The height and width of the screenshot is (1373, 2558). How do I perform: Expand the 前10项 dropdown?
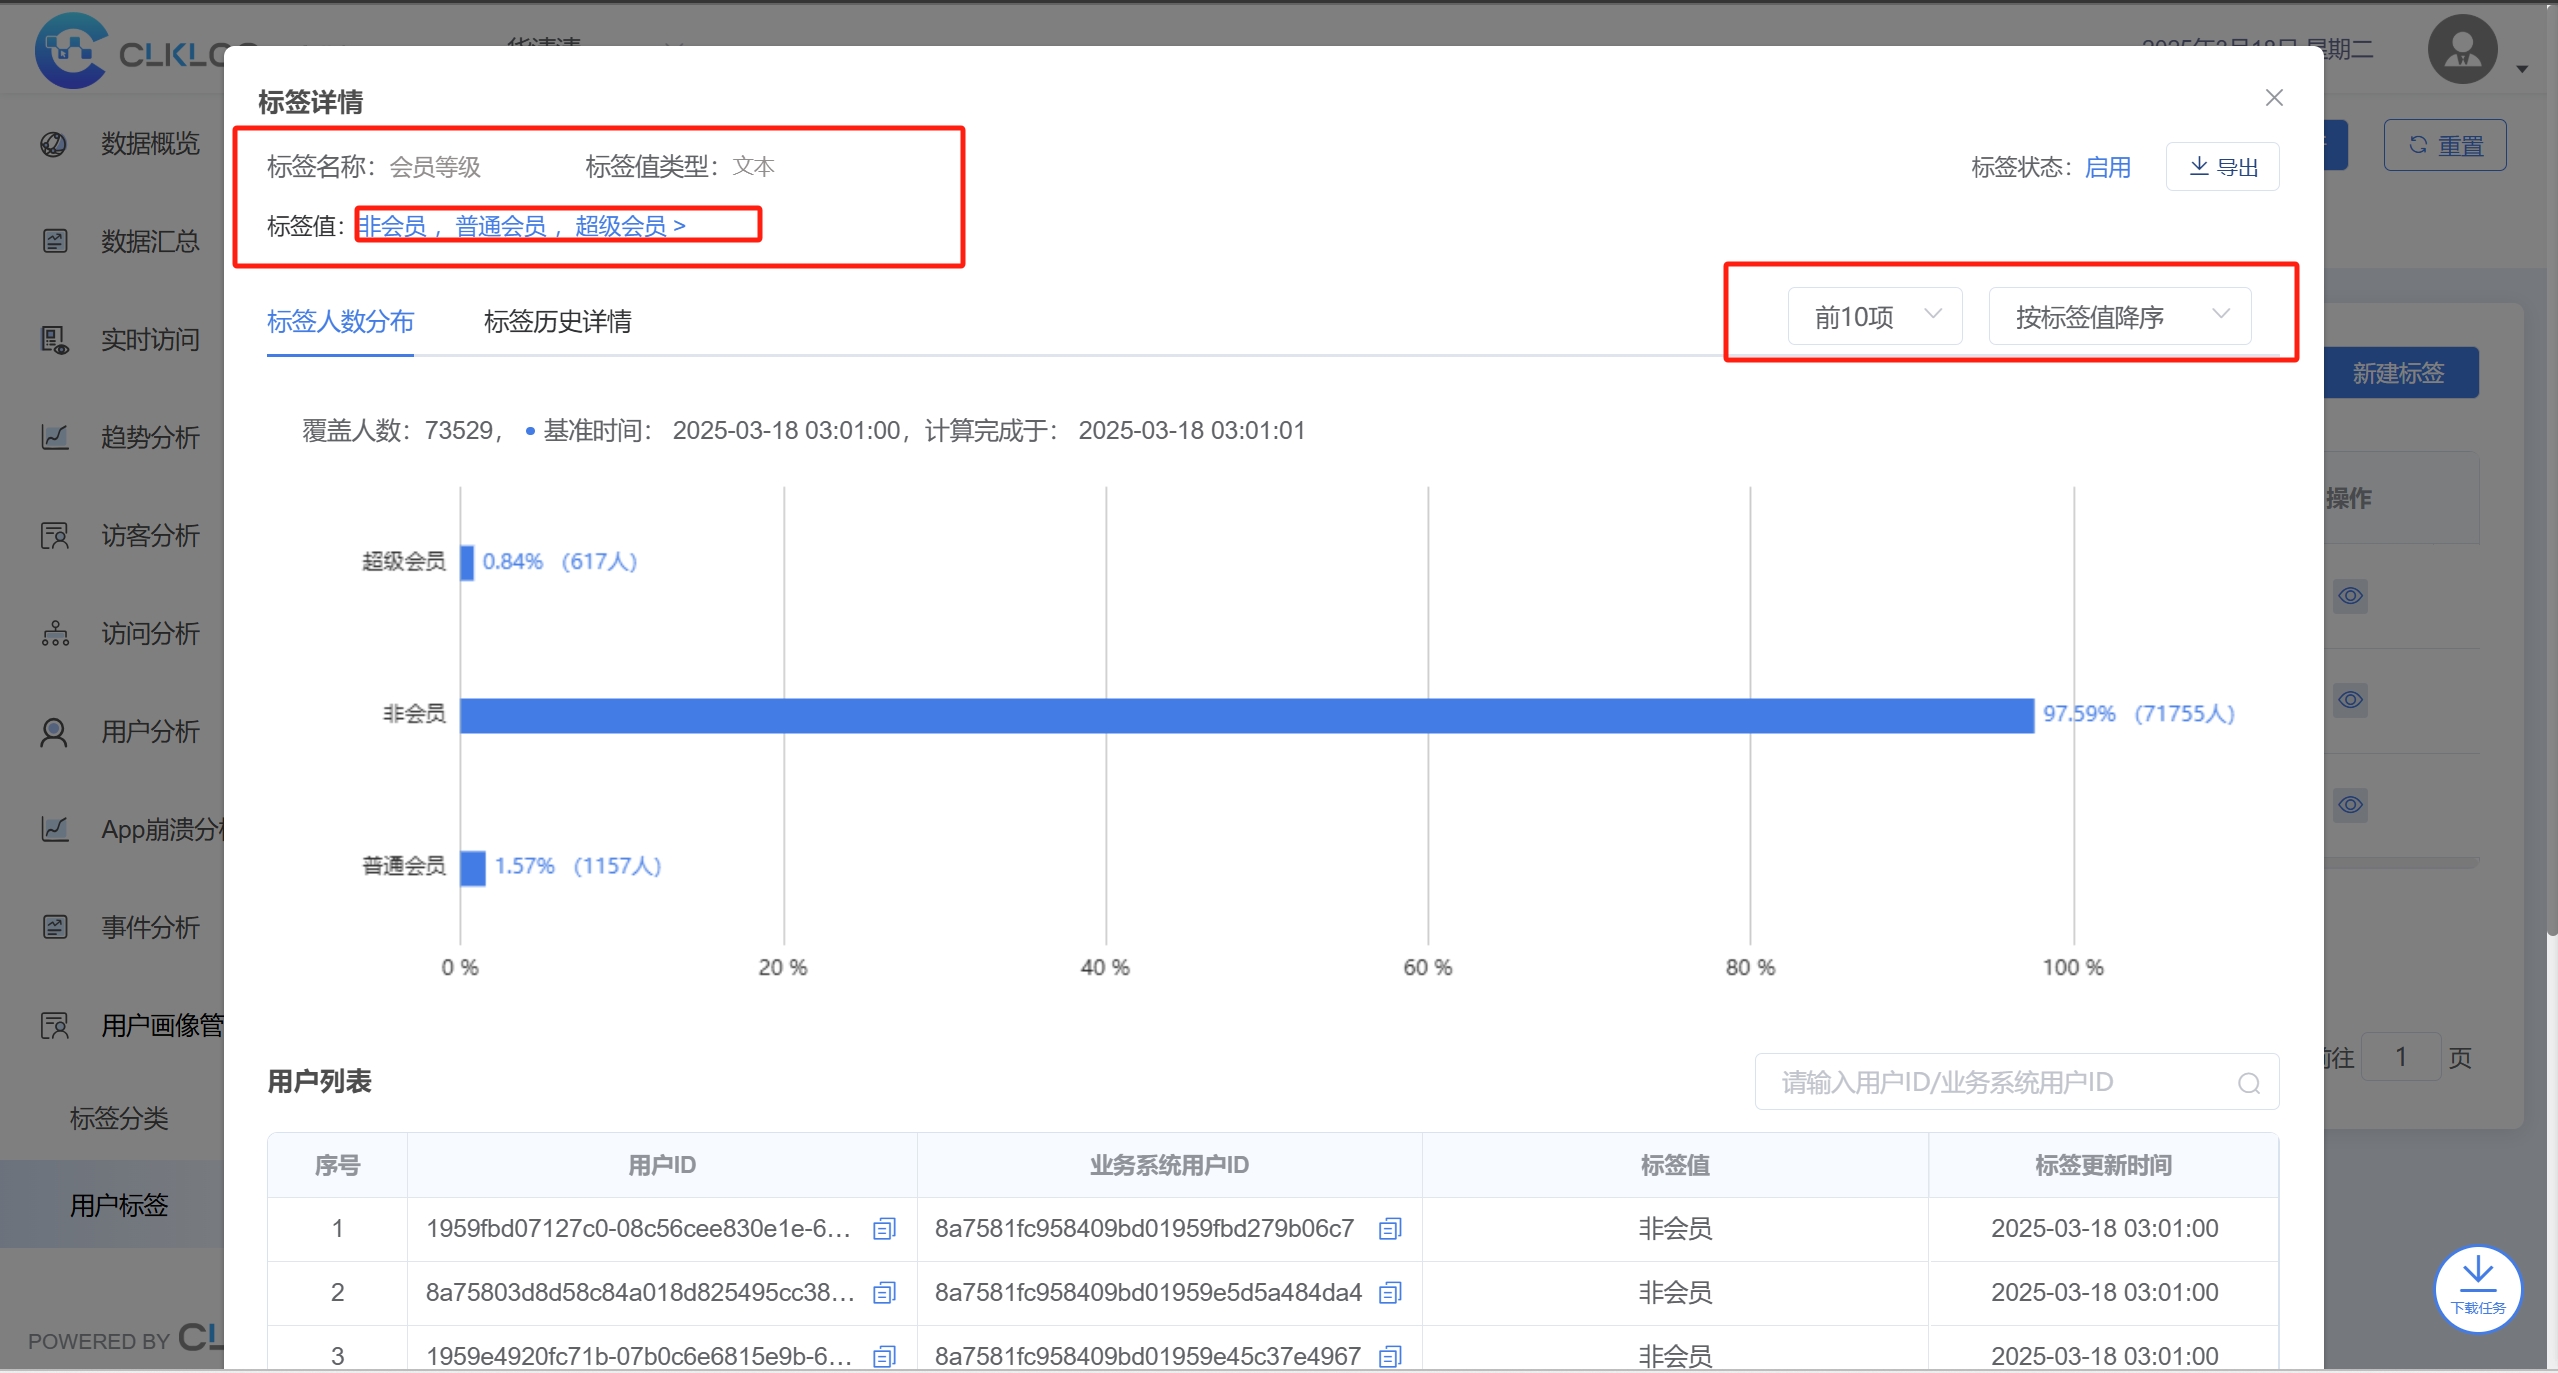click(x=1875, y=317)
